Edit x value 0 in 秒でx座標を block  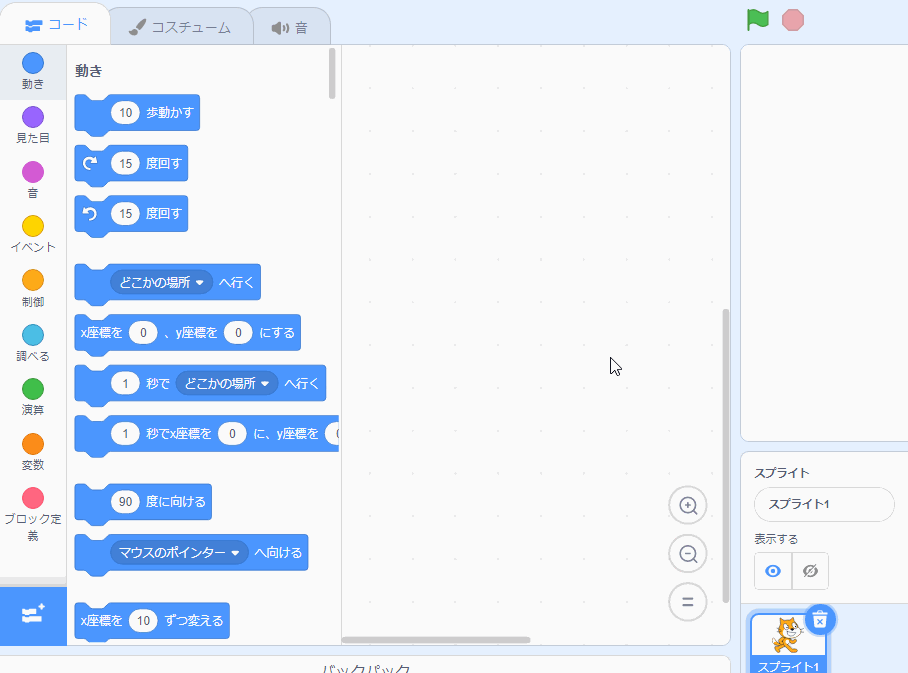click(x=232, y=433)
